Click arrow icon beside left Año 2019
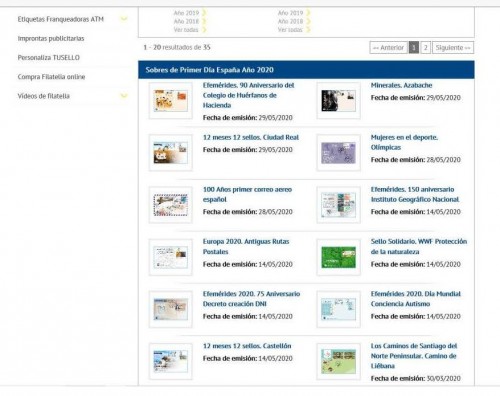The image size is (500, 396). click(204, 13)
